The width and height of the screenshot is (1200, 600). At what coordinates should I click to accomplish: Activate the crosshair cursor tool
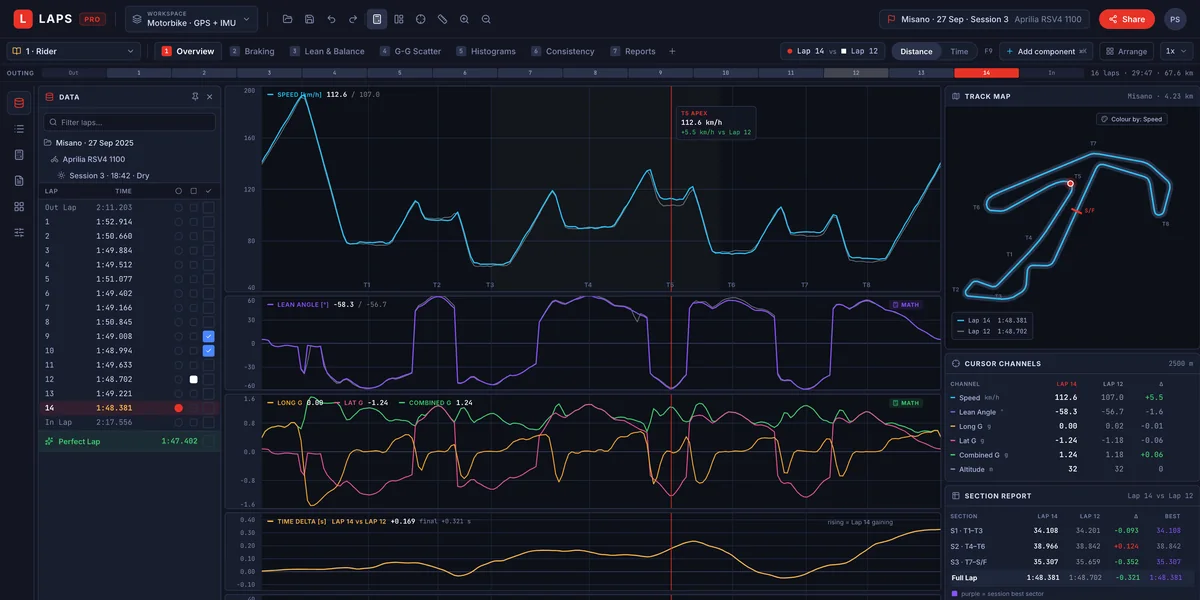421,19
